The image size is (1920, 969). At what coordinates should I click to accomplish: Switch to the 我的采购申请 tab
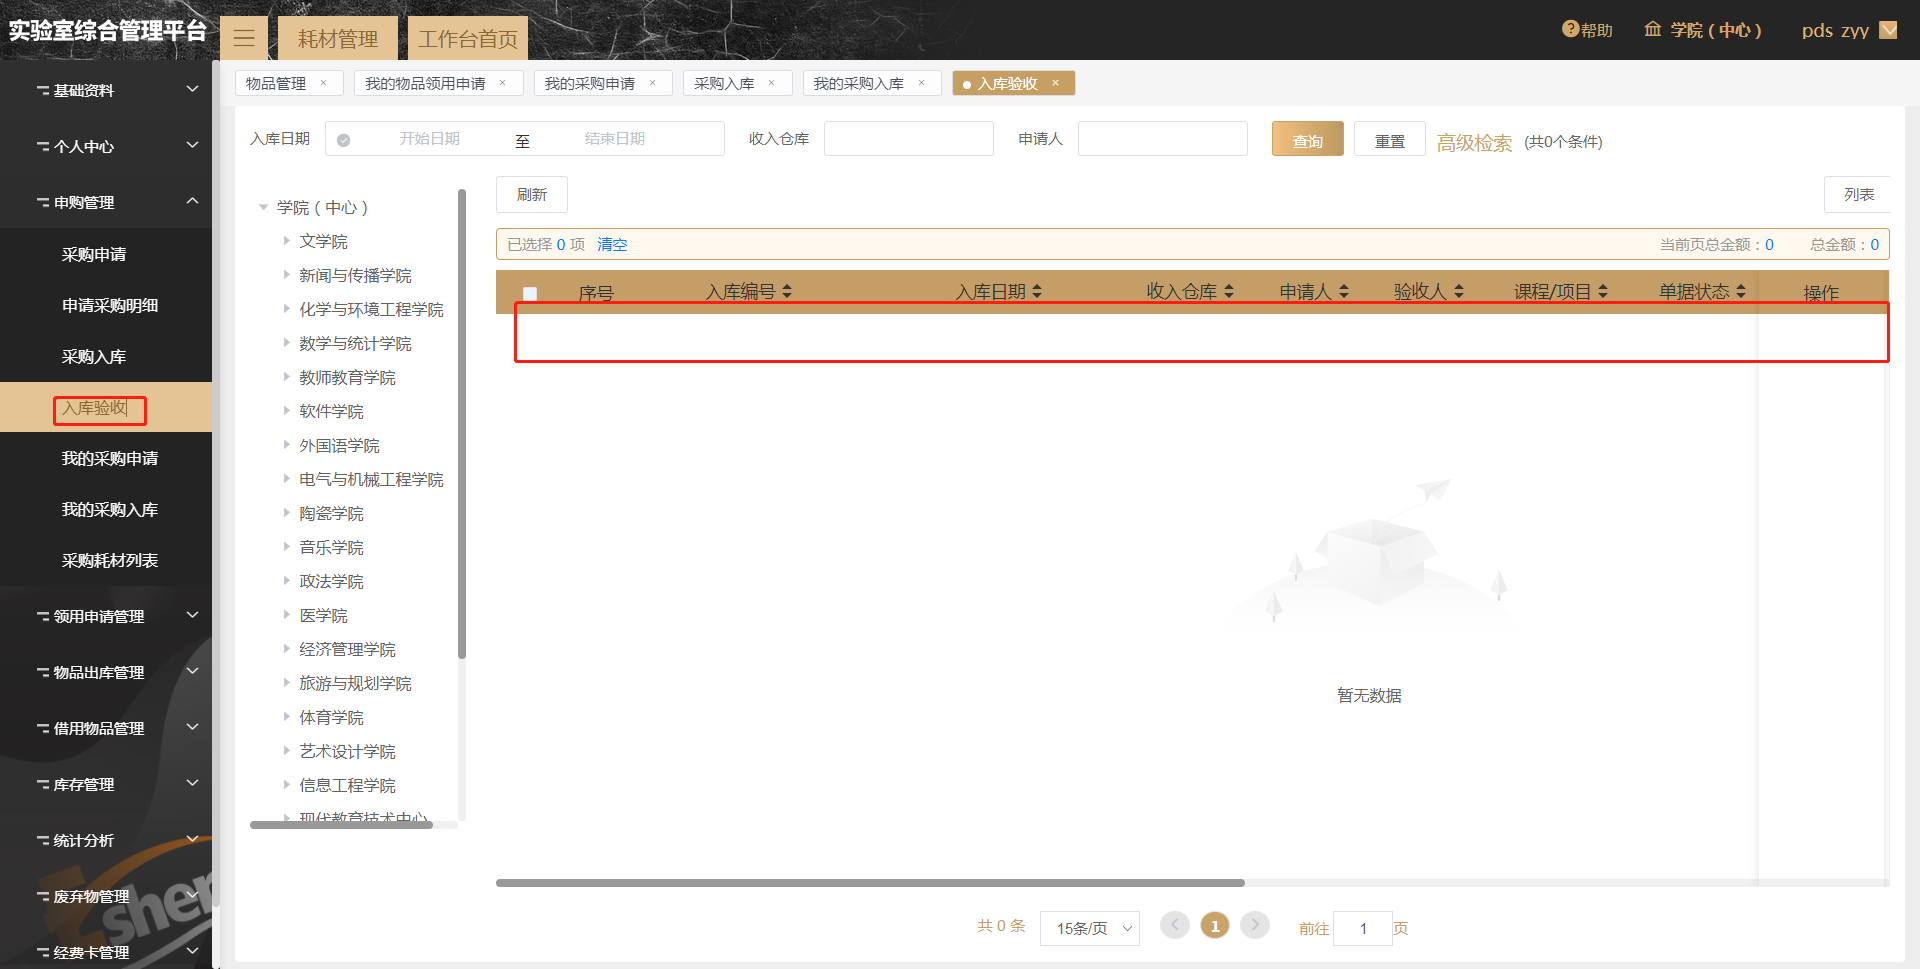[590, 83]
